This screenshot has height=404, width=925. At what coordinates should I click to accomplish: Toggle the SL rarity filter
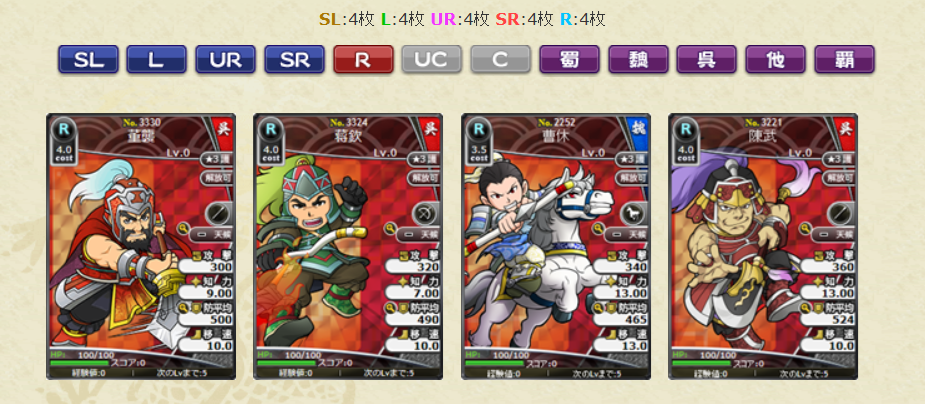pos(88,60)
